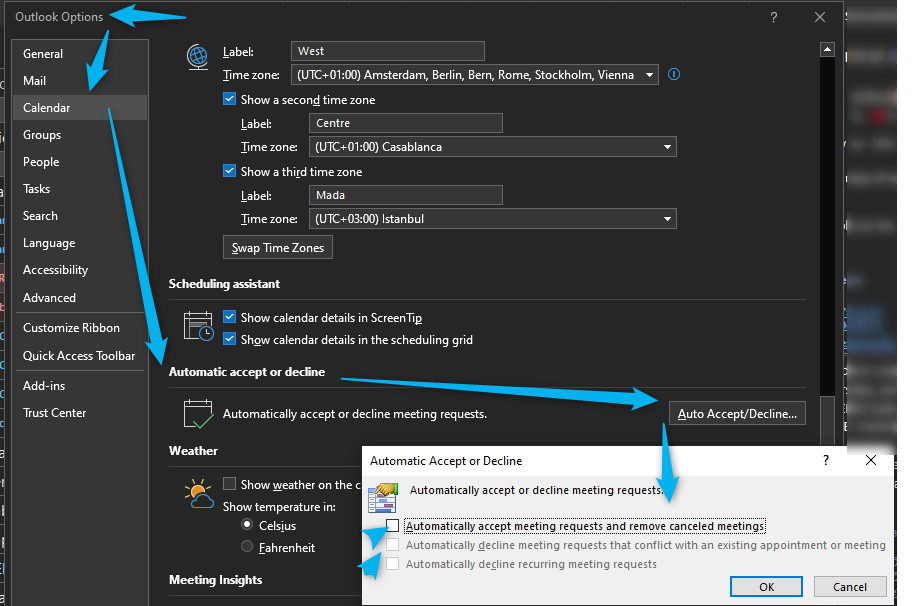This screenshot has width=912, height=606.
Task: Open the Groups options category
Action: coord(80,135)
